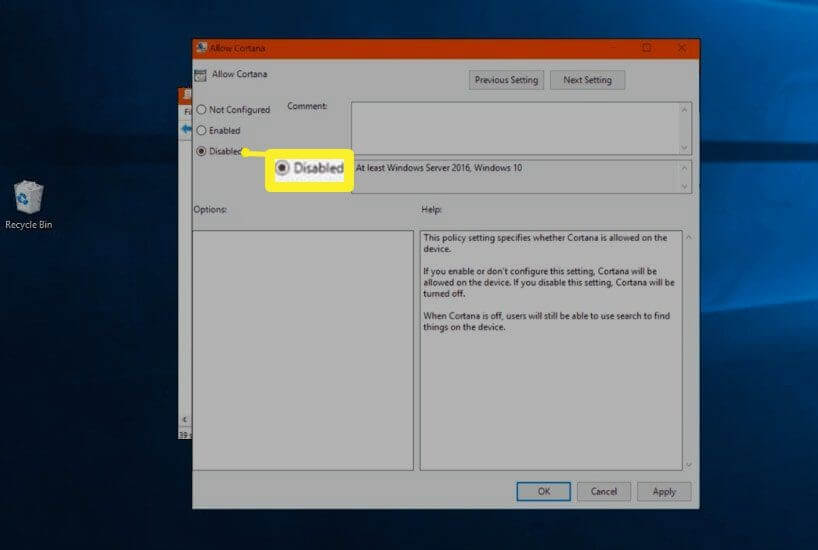Click the back arrow in background window

tap(186, 129)
